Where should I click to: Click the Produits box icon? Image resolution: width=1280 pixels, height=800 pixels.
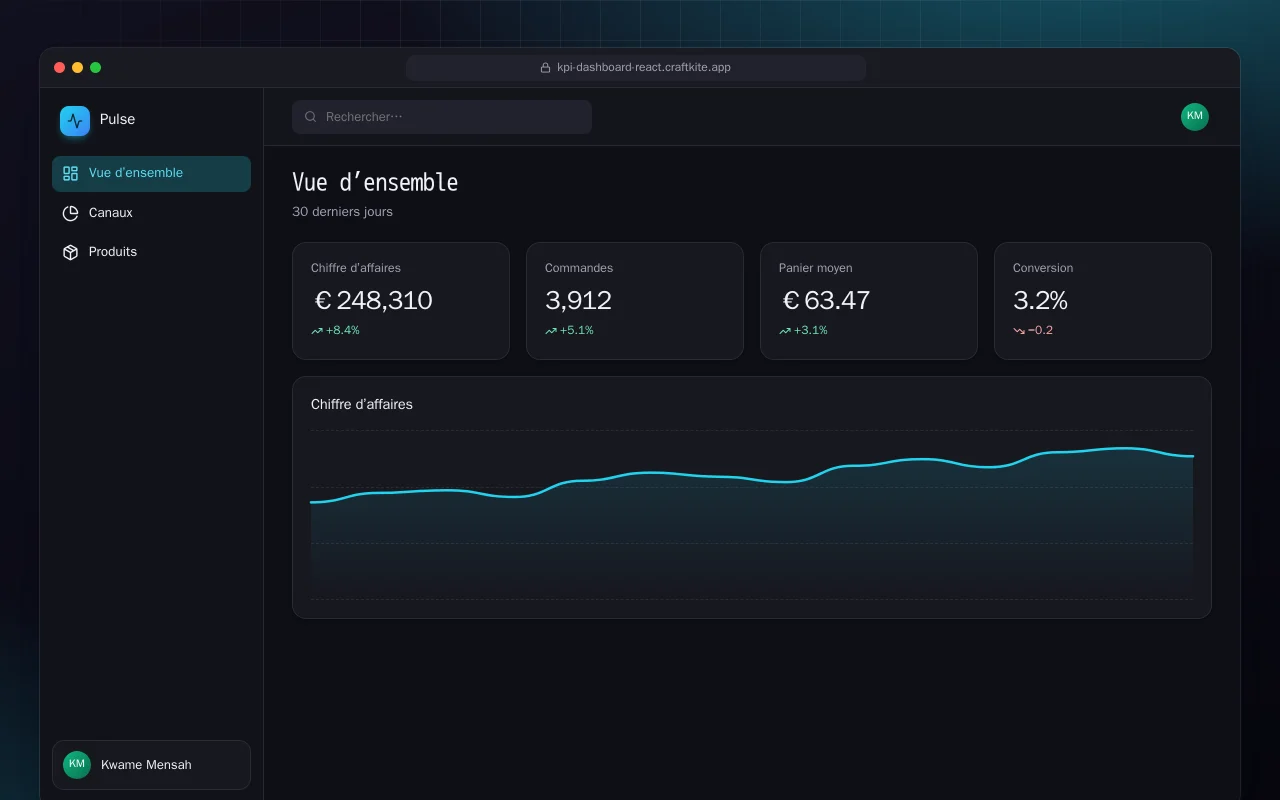(70, 252)
